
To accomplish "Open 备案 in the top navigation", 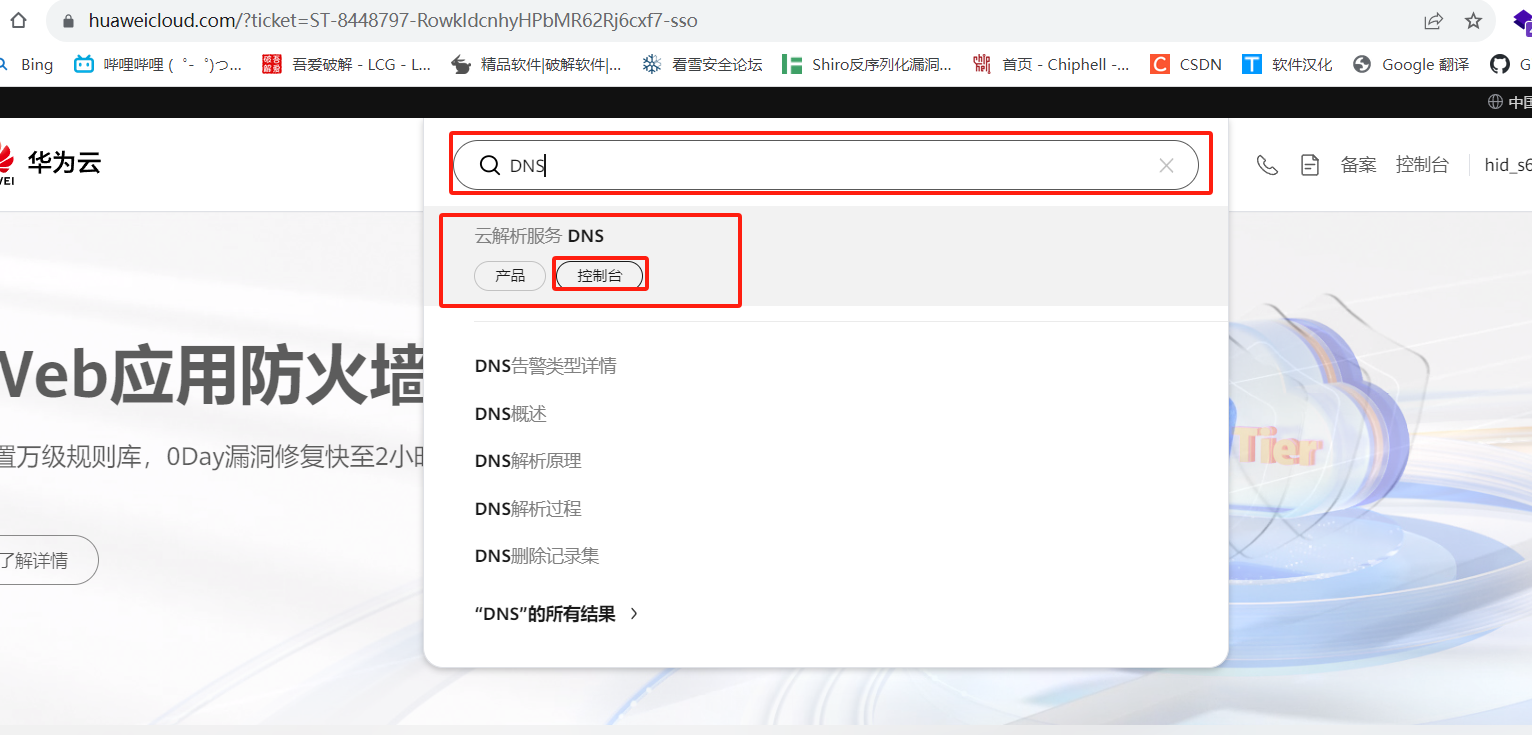I will 1358,165.
